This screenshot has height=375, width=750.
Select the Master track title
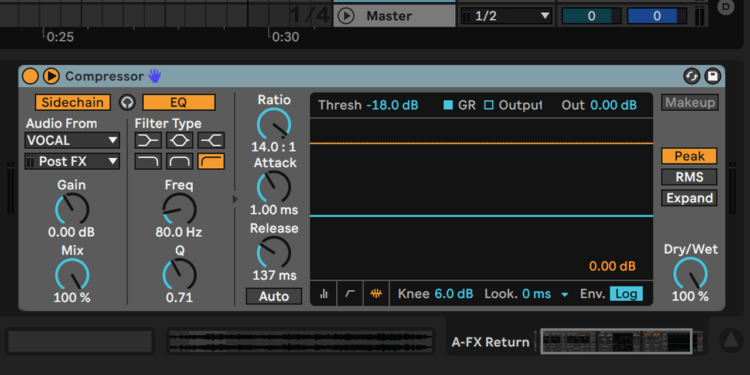coord(389,16)
